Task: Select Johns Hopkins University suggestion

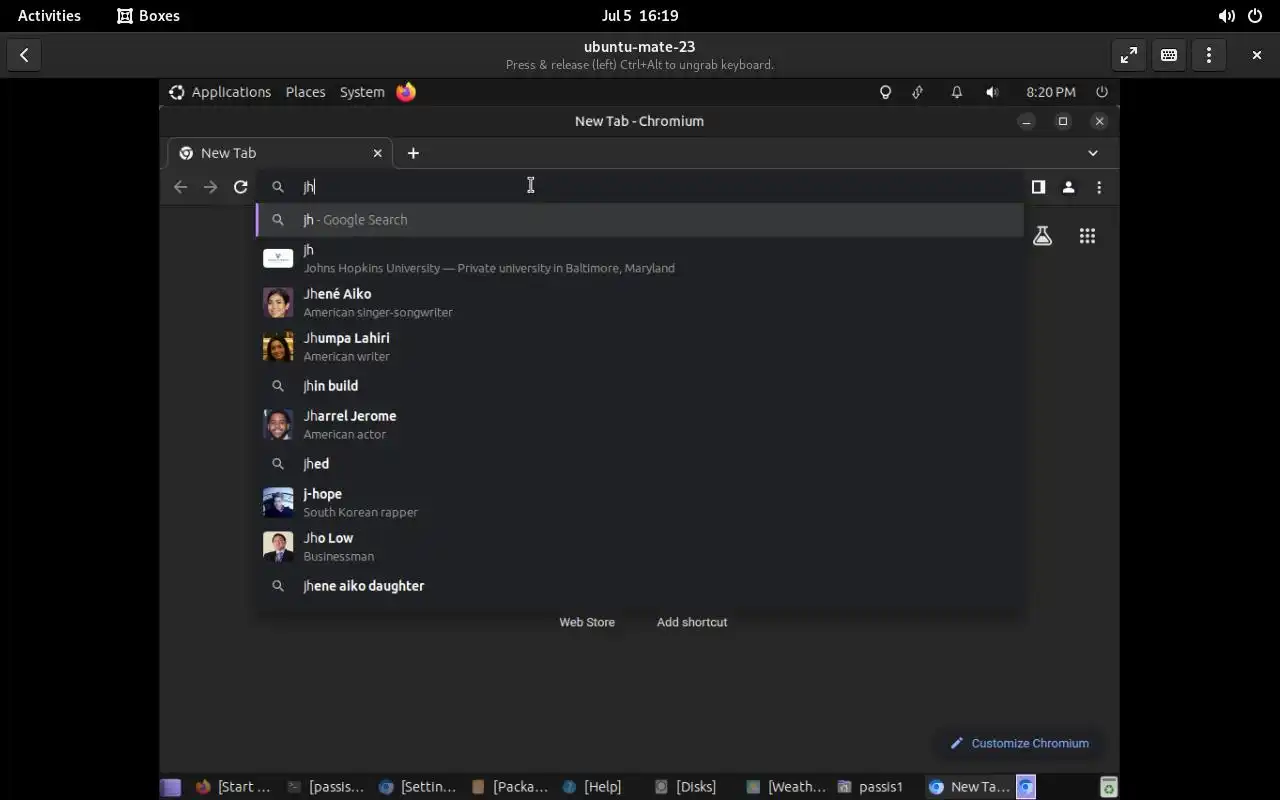Action: click(x=640, y=258)
